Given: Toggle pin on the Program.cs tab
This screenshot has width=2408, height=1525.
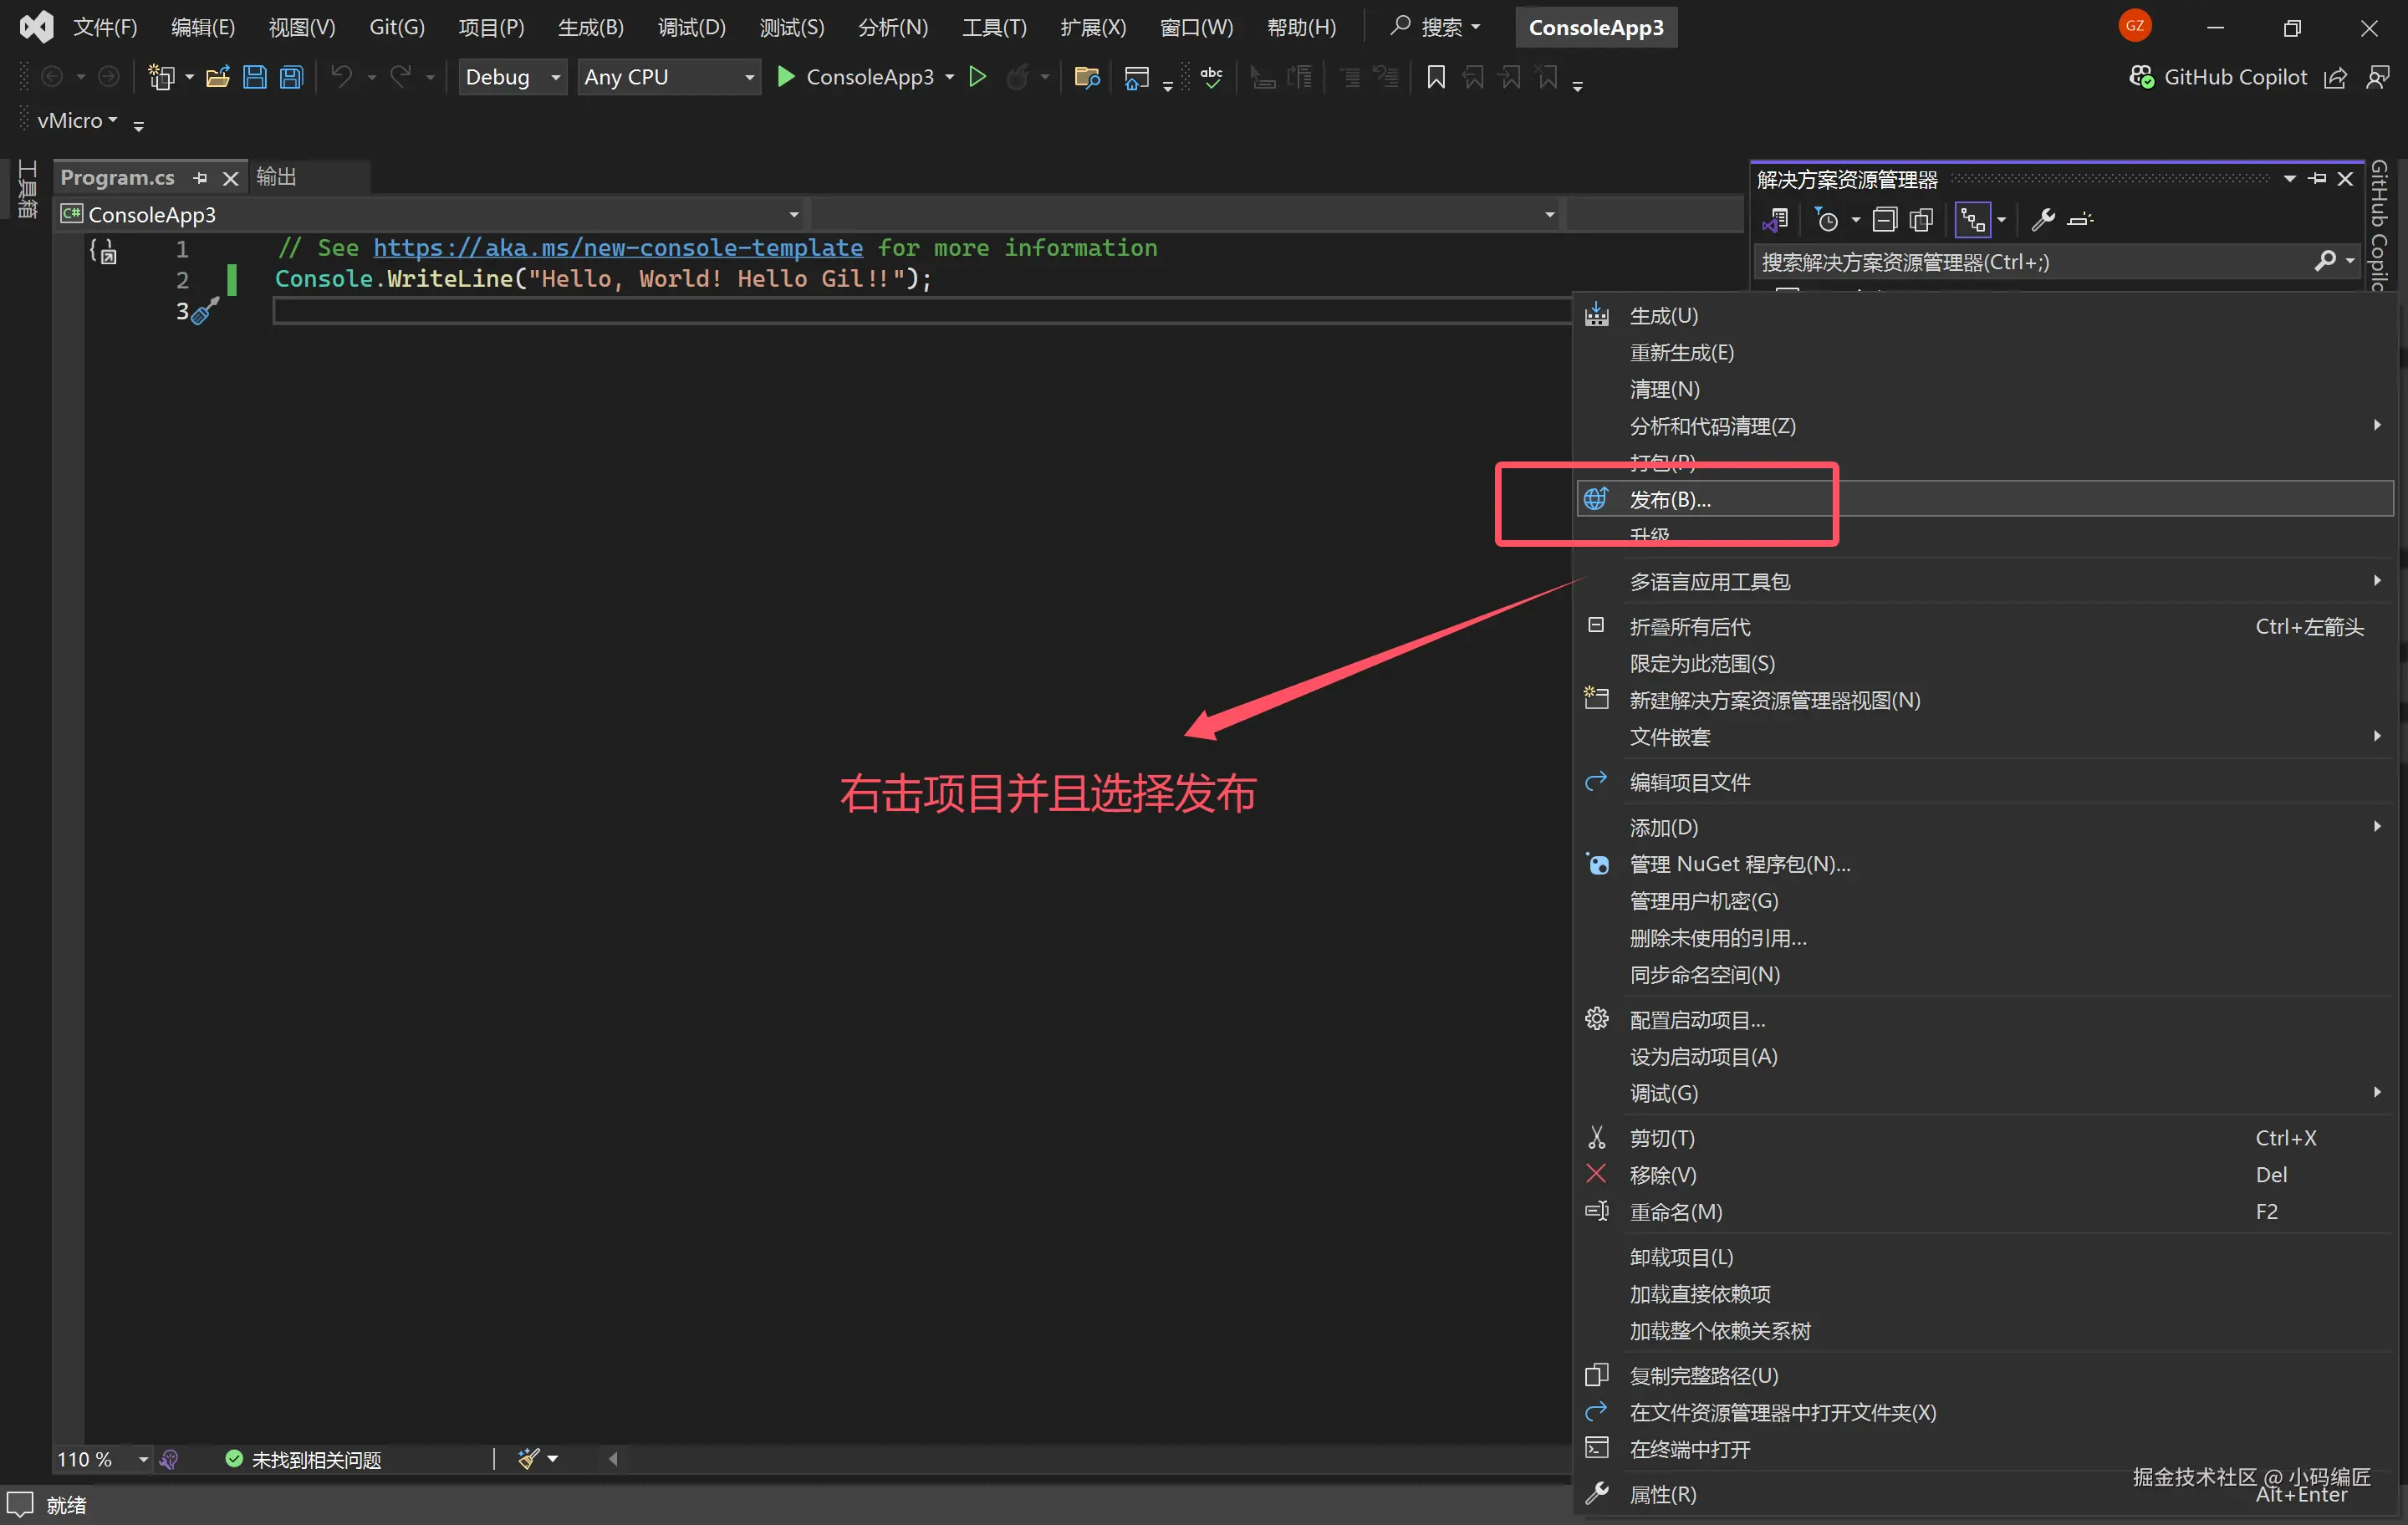Looking at the screenshot, I should click(200, 178).
